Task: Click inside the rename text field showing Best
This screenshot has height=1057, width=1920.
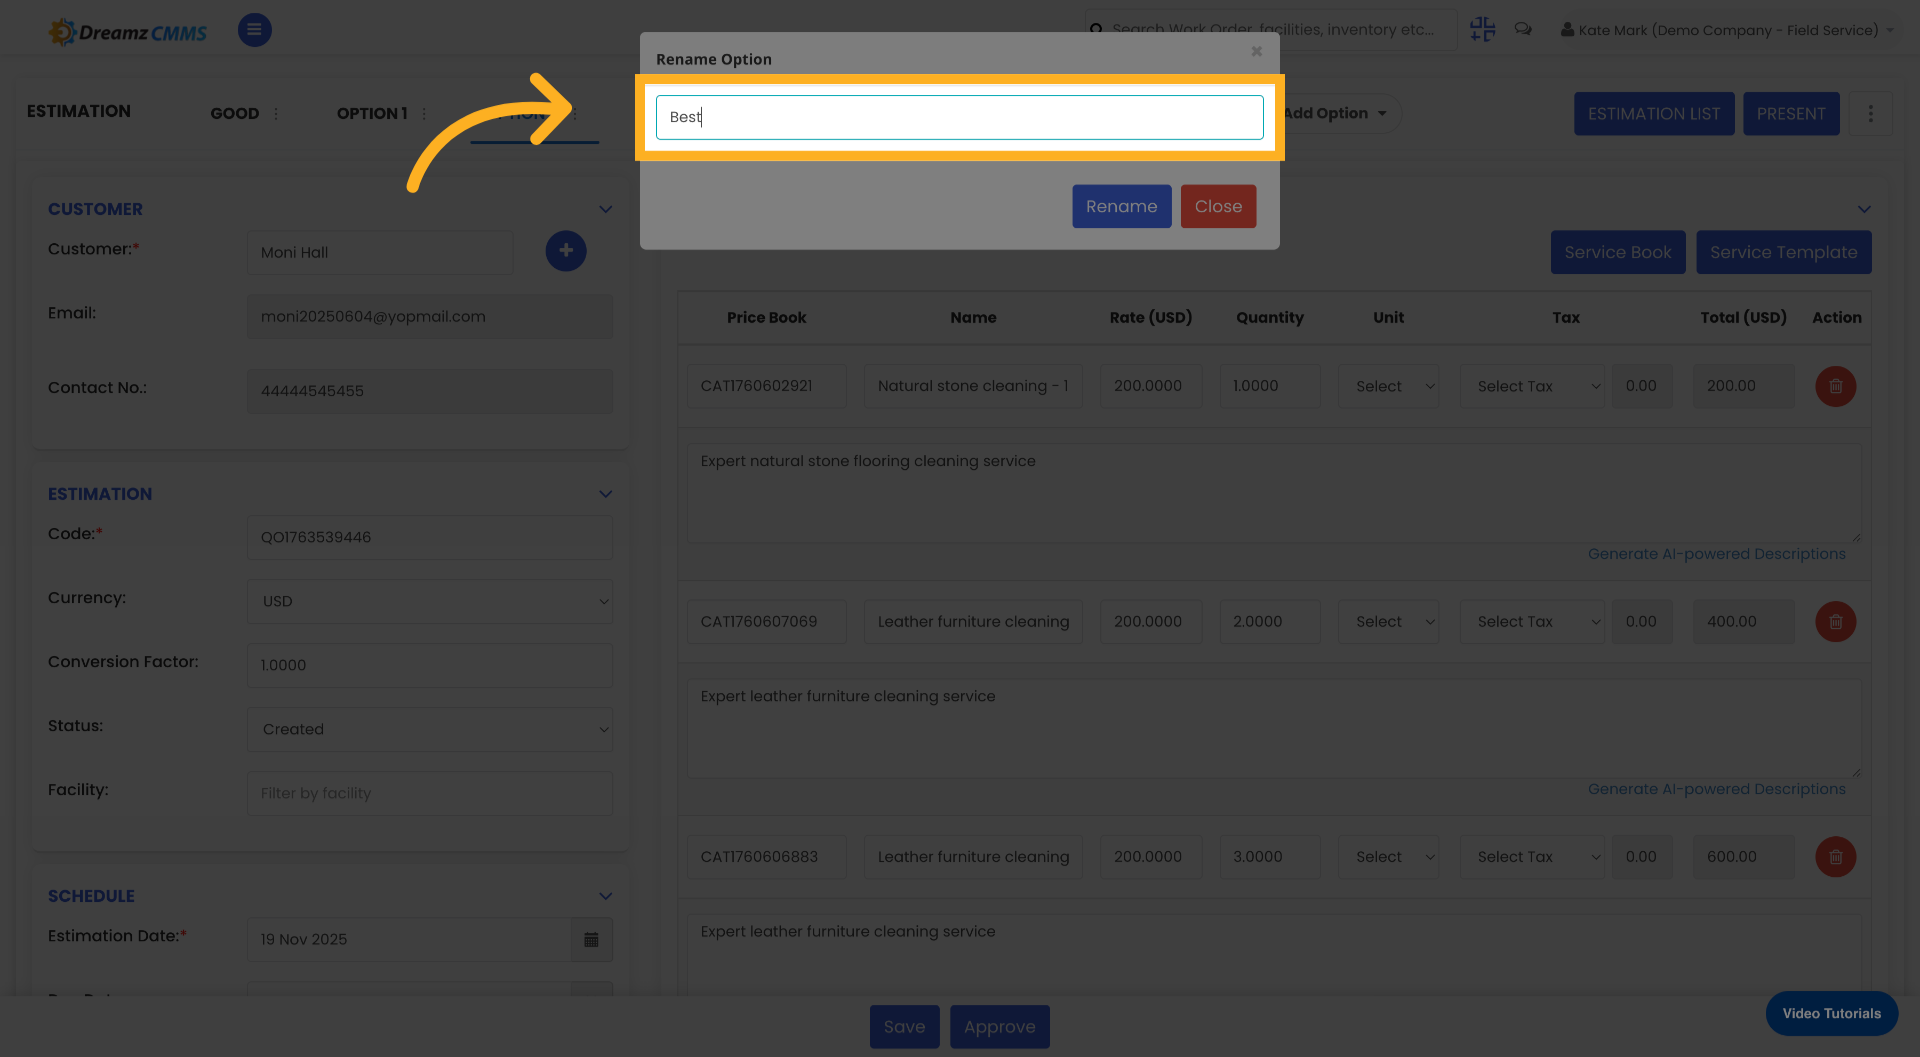Action: click(958, 117)
